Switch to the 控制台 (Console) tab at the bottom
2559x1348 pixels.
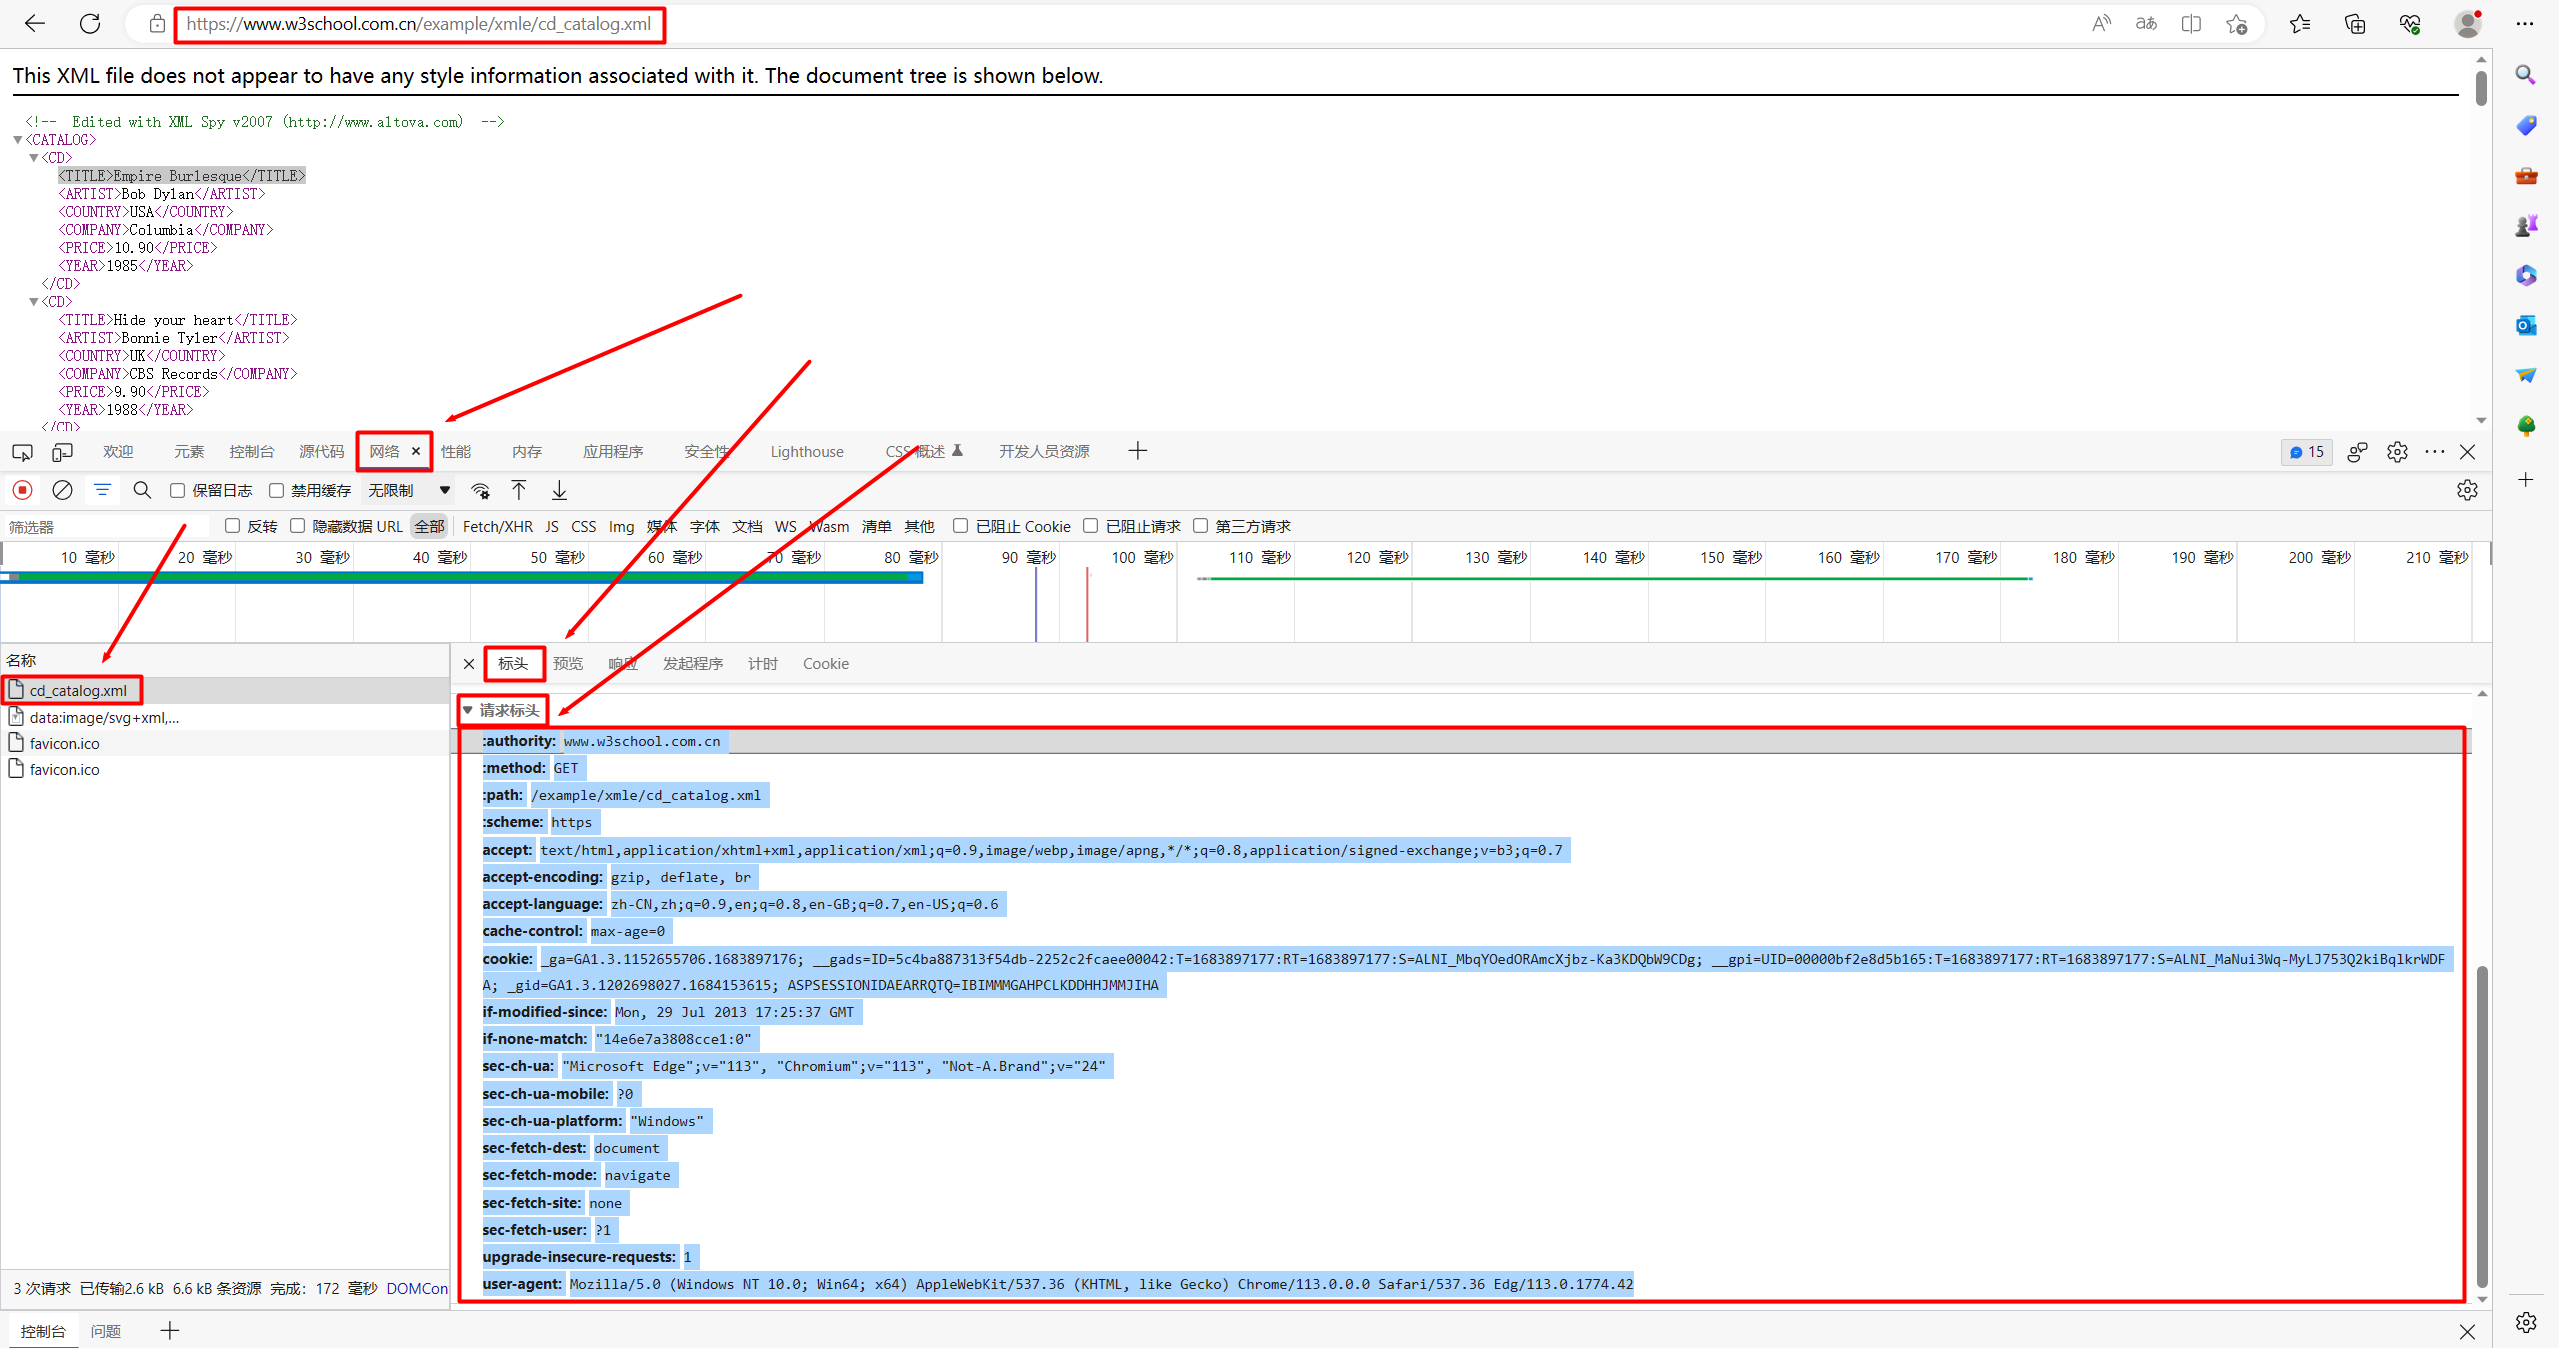[x=42, y=1331]
